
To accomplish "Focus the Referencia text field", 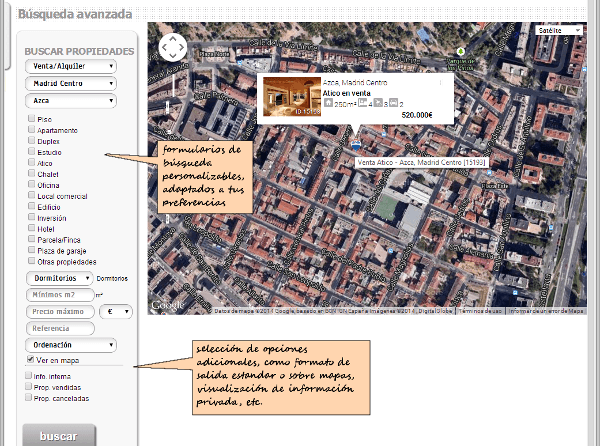I will tap(58, 328).
